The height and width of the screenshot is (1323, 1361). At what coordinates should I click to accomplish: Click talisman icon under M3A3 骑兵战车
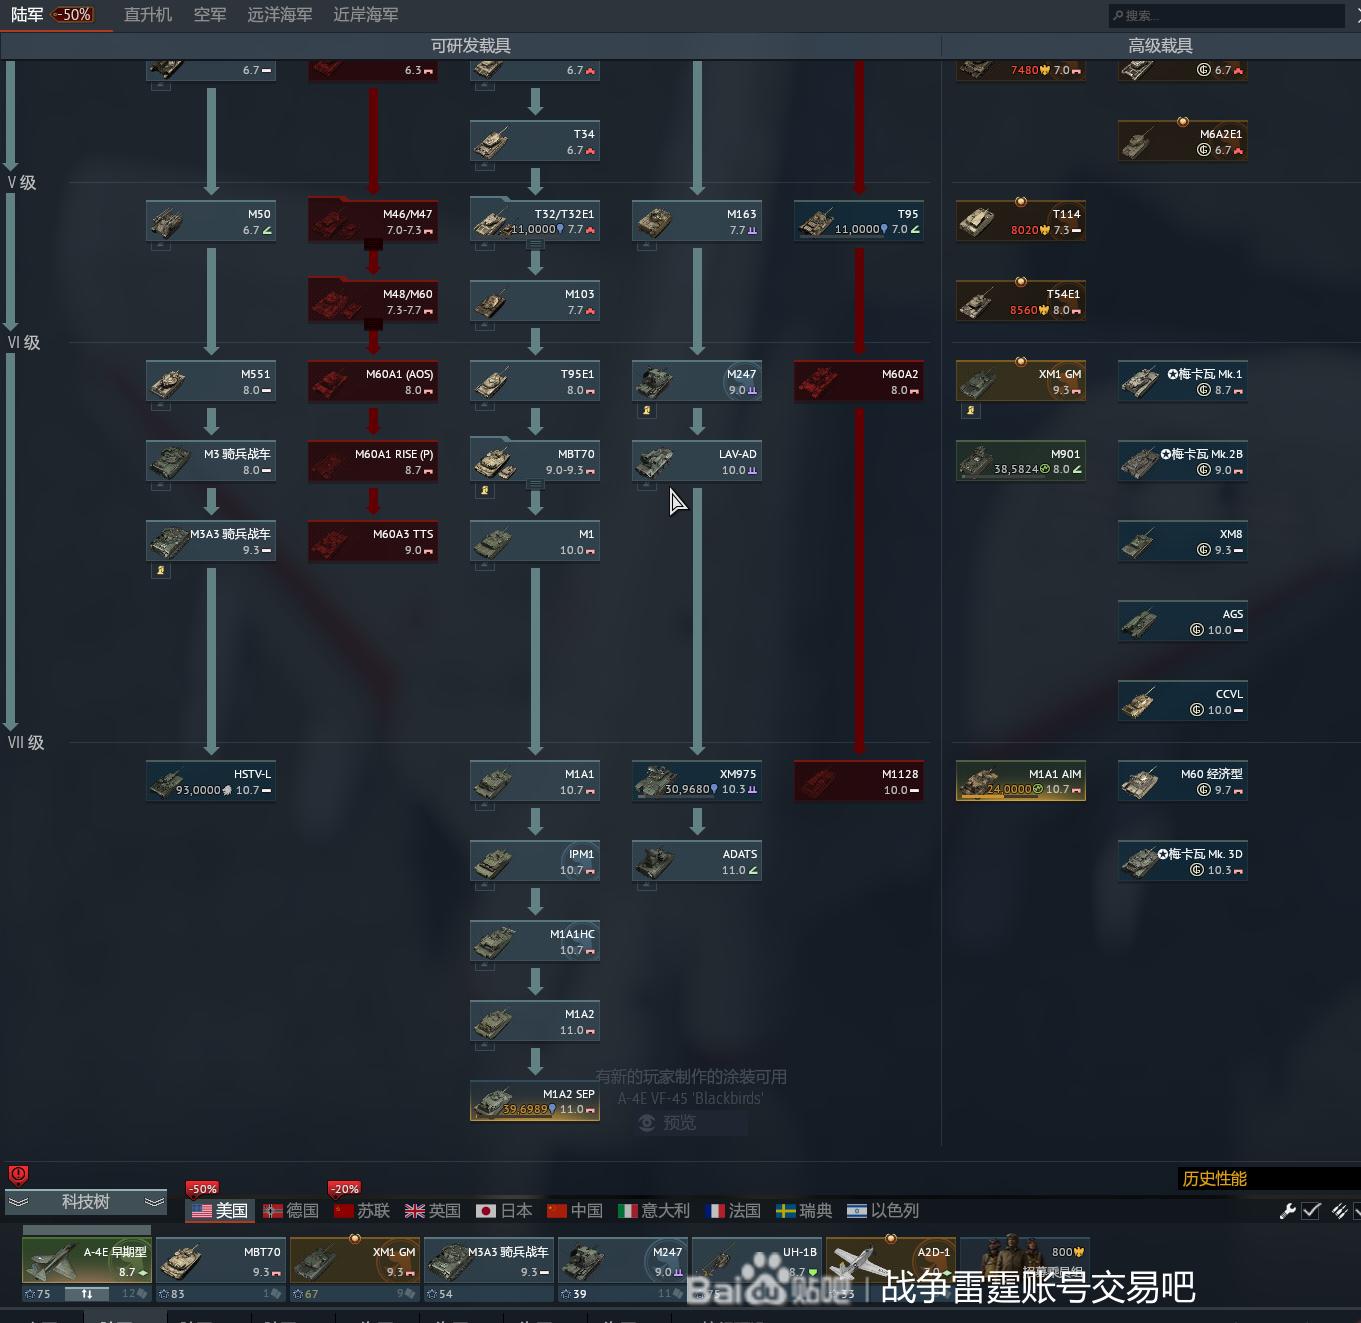(x=160, y=570)
